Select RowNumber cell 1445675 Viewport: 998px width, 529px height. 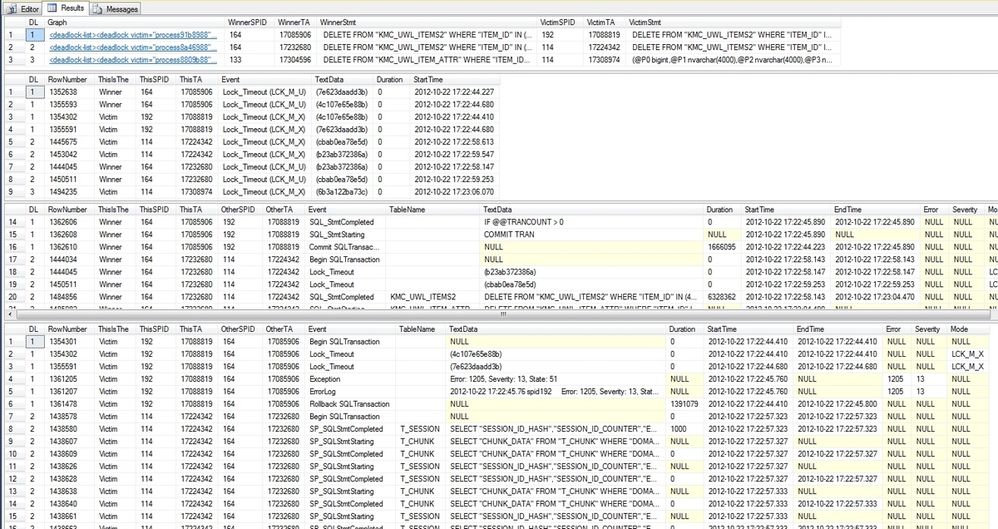point(70,142)
